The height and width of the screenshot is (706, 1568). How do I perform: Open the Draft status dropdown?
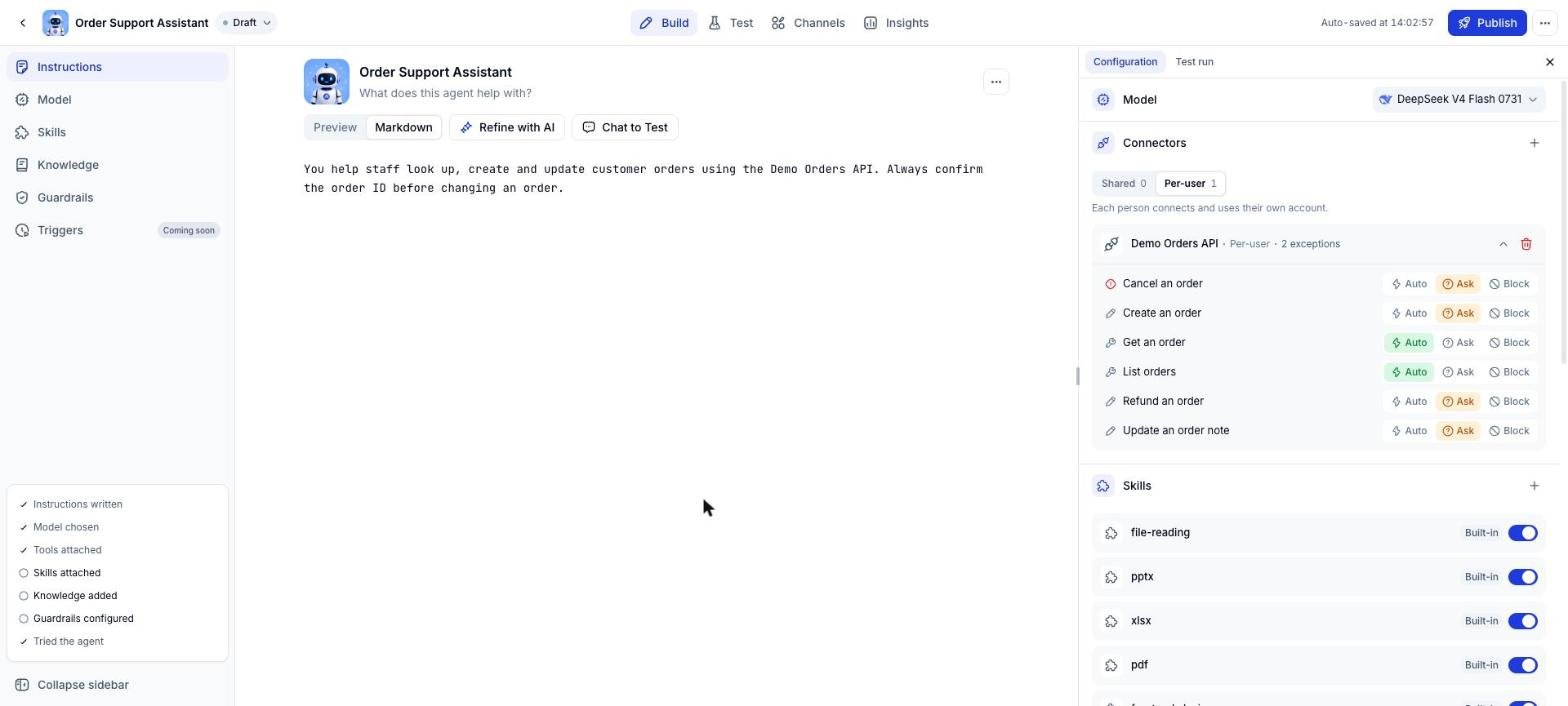tap(246, 23)
